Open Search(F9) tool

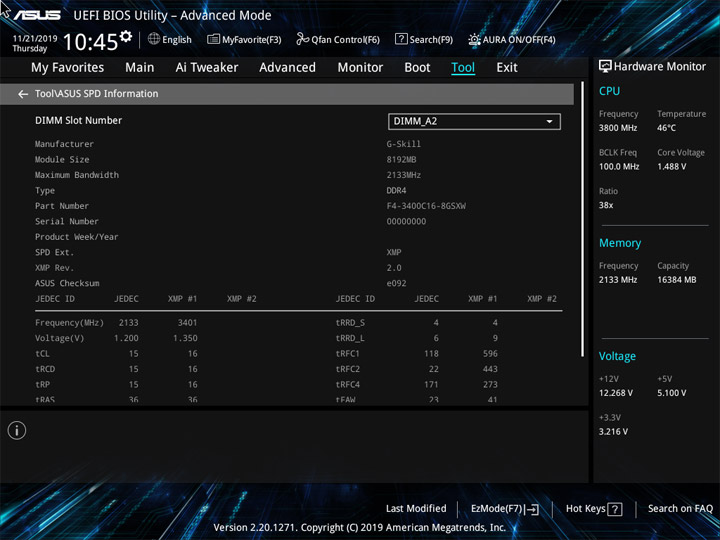(x=424, y=39)
